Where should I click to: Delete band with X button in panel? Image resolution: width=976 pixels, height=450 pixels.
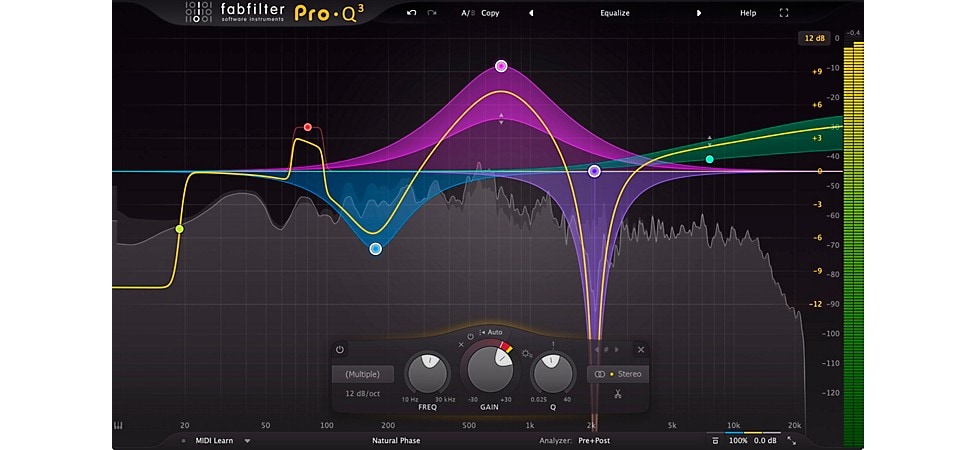pos(640,350)
